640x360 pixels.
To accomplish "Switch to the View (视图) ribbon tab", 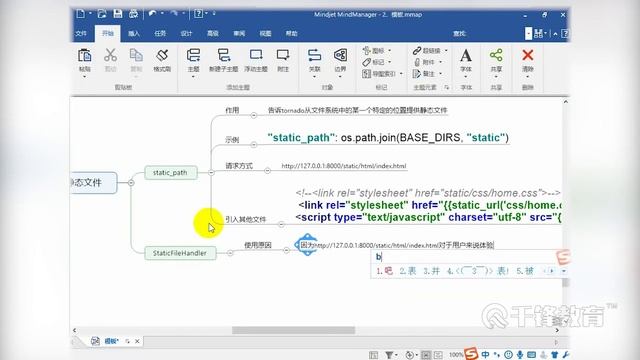I will click(265, 33).
